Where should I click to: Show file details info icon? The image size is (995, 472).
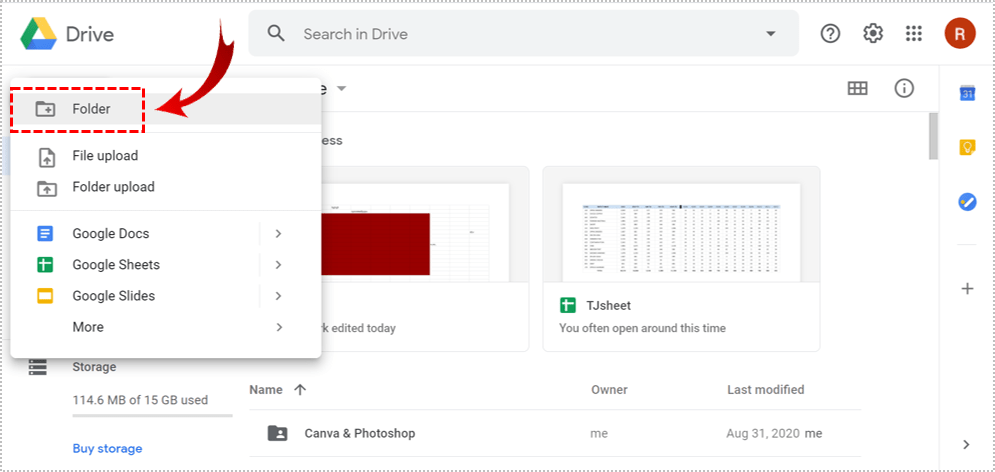pos(904,88)
